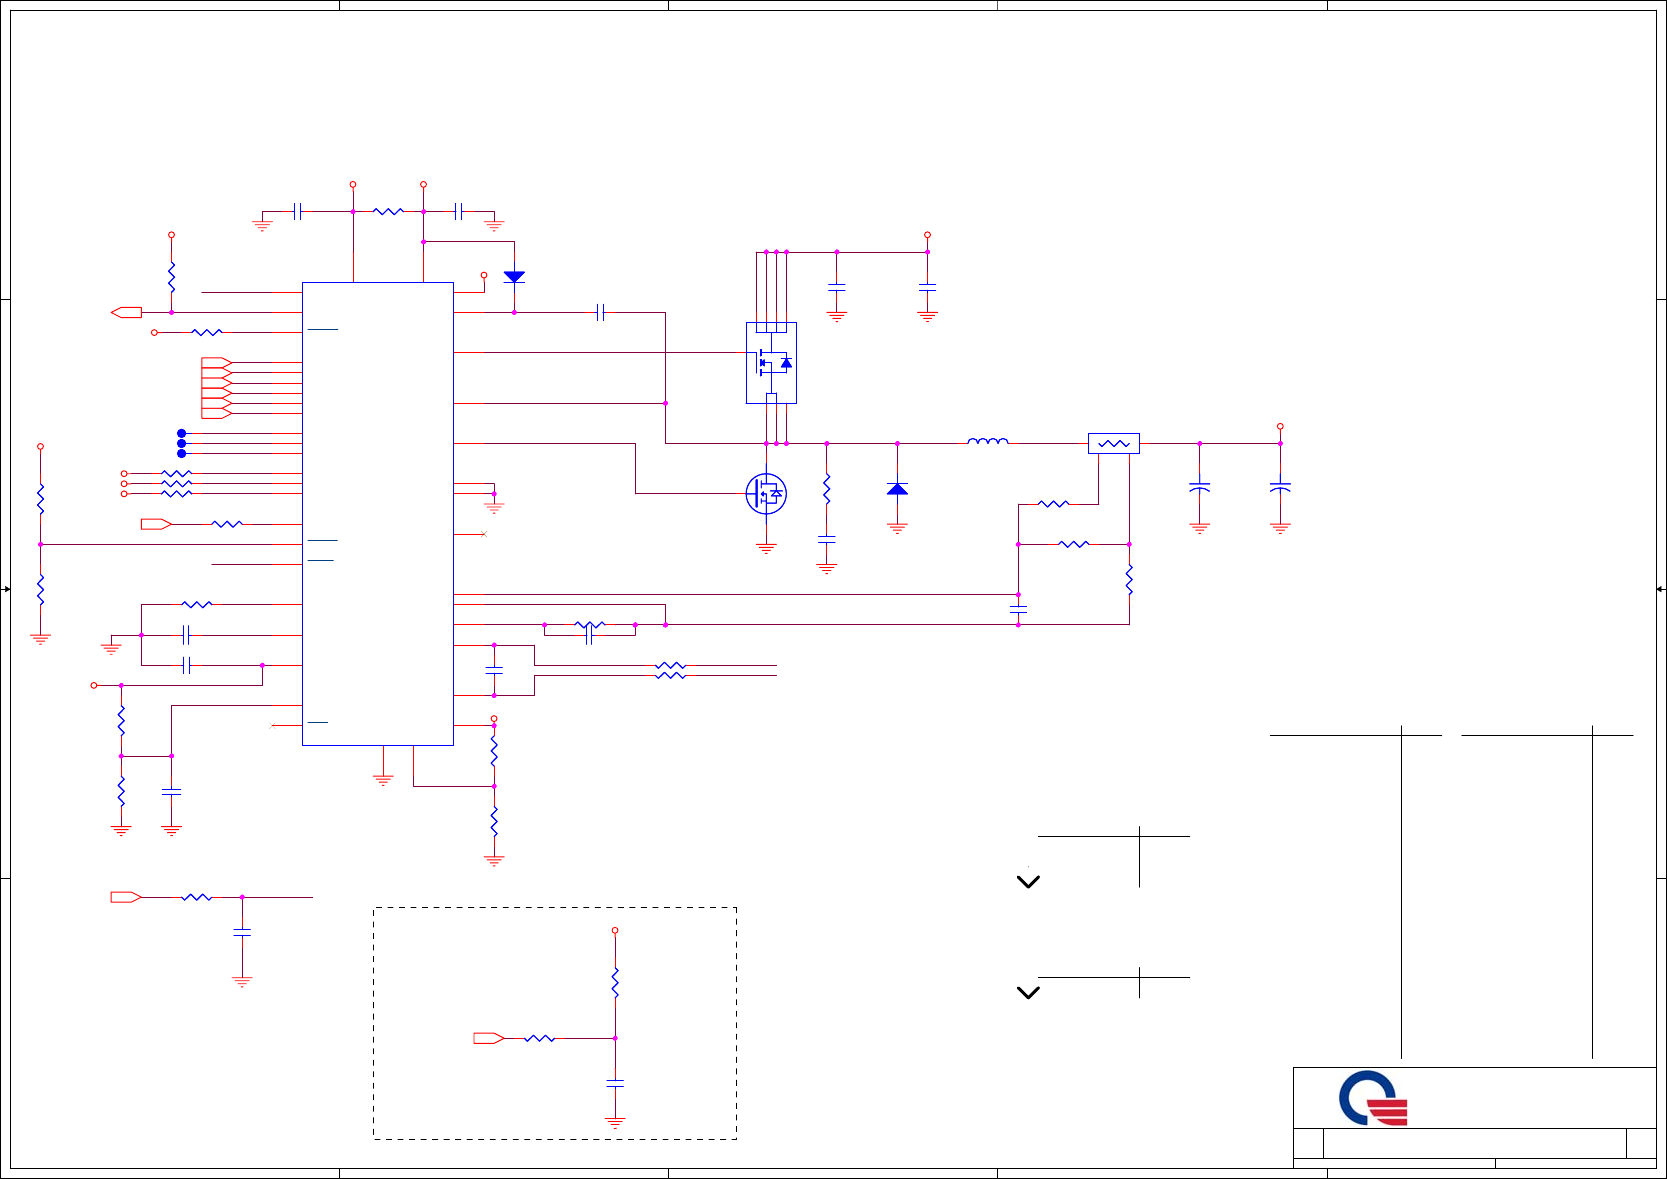
Task: Select the resistor between the two top power nodes
Action: pyautogui.click(x=388, y=211)
